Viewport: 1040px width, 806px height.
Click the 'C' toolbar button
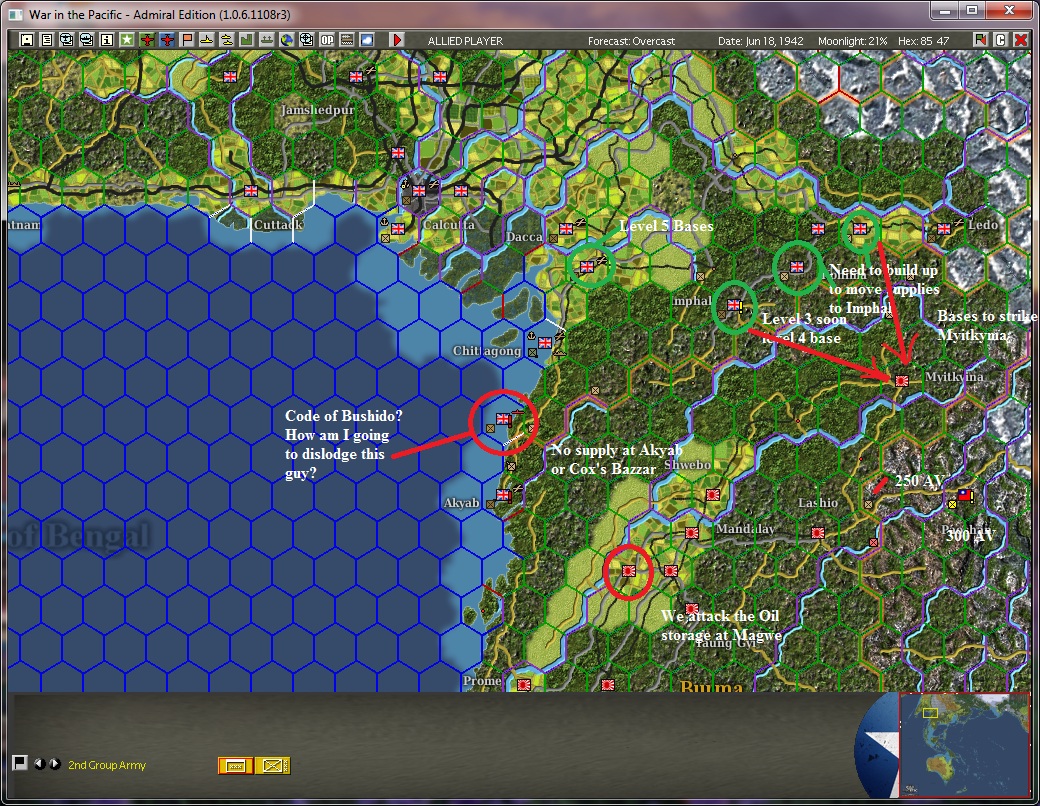[1001, 40]
